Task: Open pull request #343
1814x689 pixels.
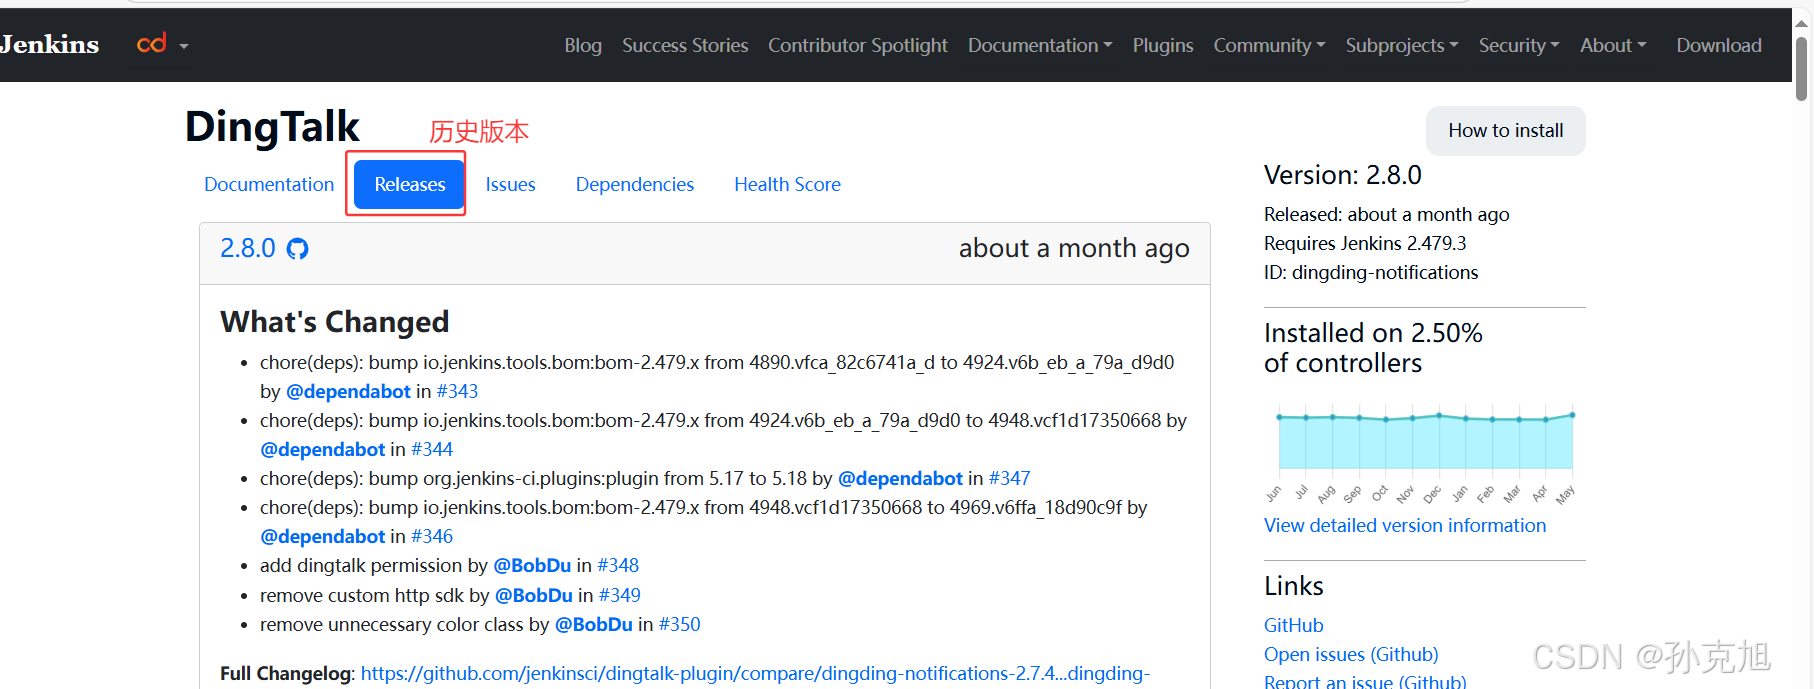Action: 458,391
